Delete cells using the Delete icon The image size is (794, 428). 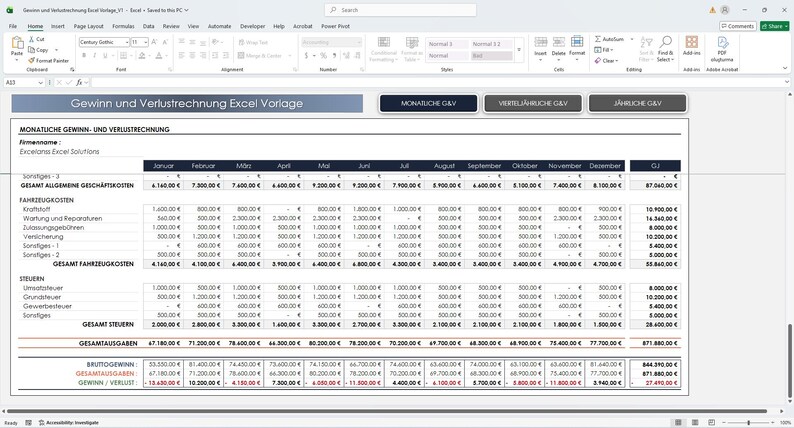coord(559,43)
